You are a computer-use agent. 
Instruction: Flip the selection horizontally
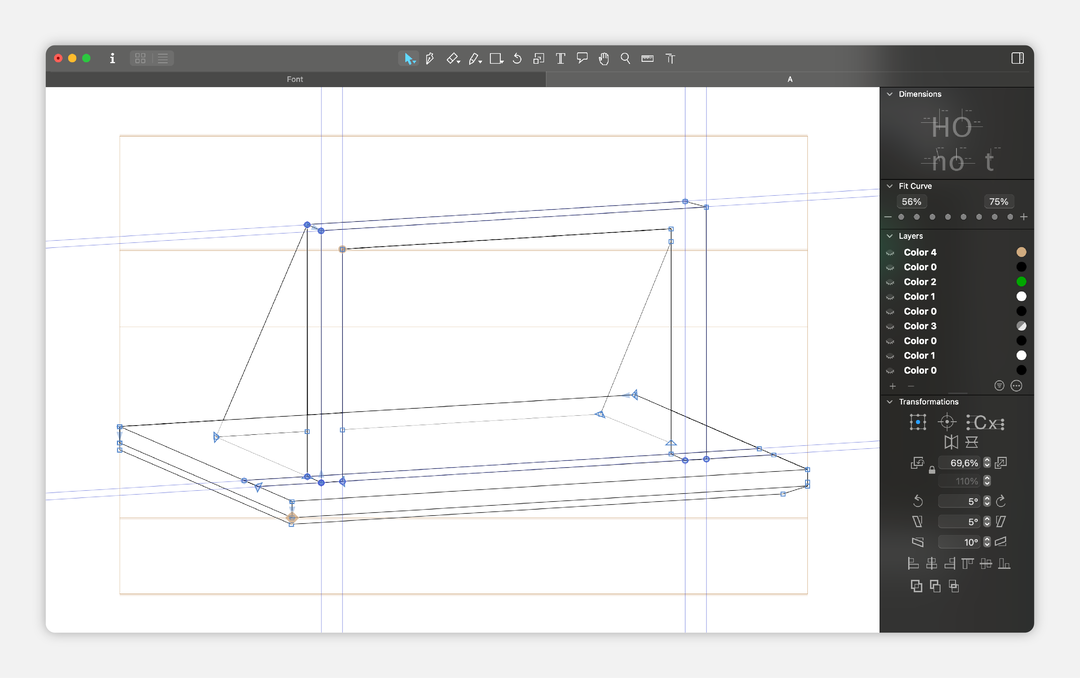tap(951, 442)
